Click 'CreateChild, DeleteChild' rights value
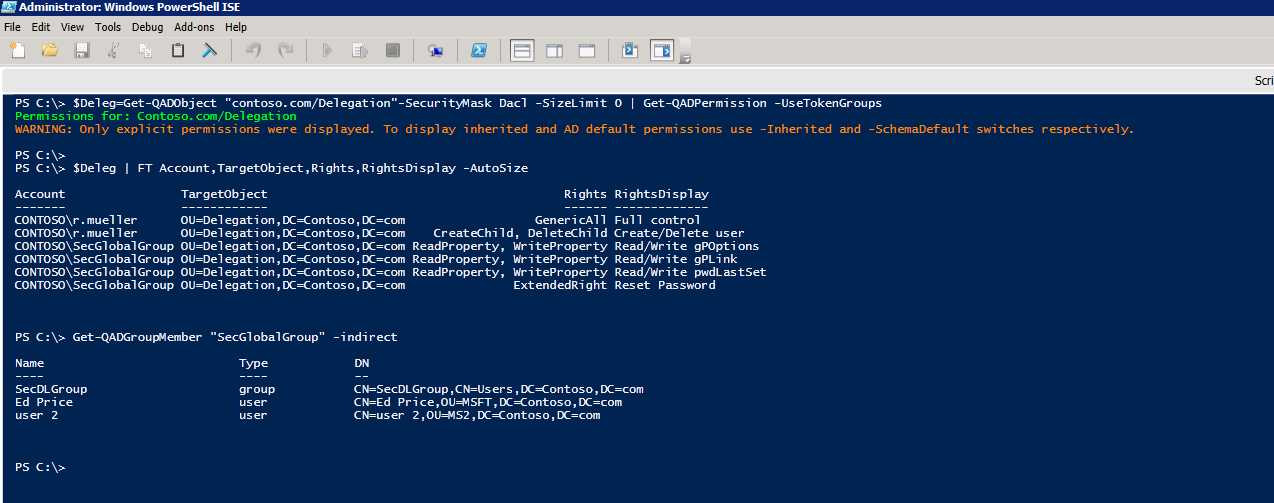This screenshot has width=1274, height=503. [520, 233]
